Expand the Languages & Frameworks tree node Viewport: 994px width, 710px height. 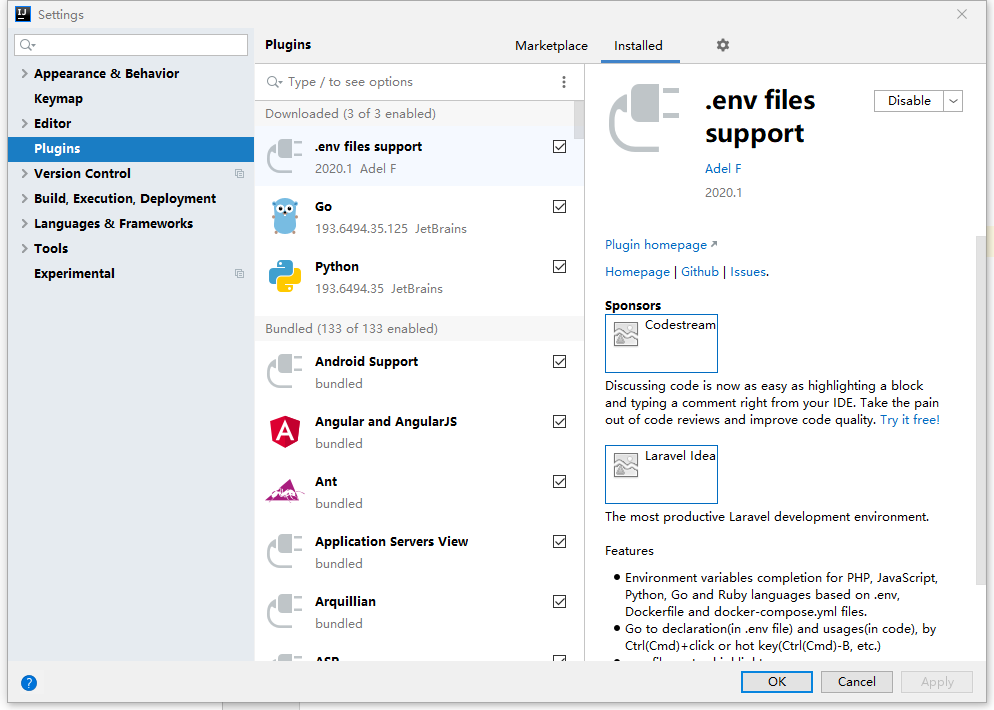24,224
